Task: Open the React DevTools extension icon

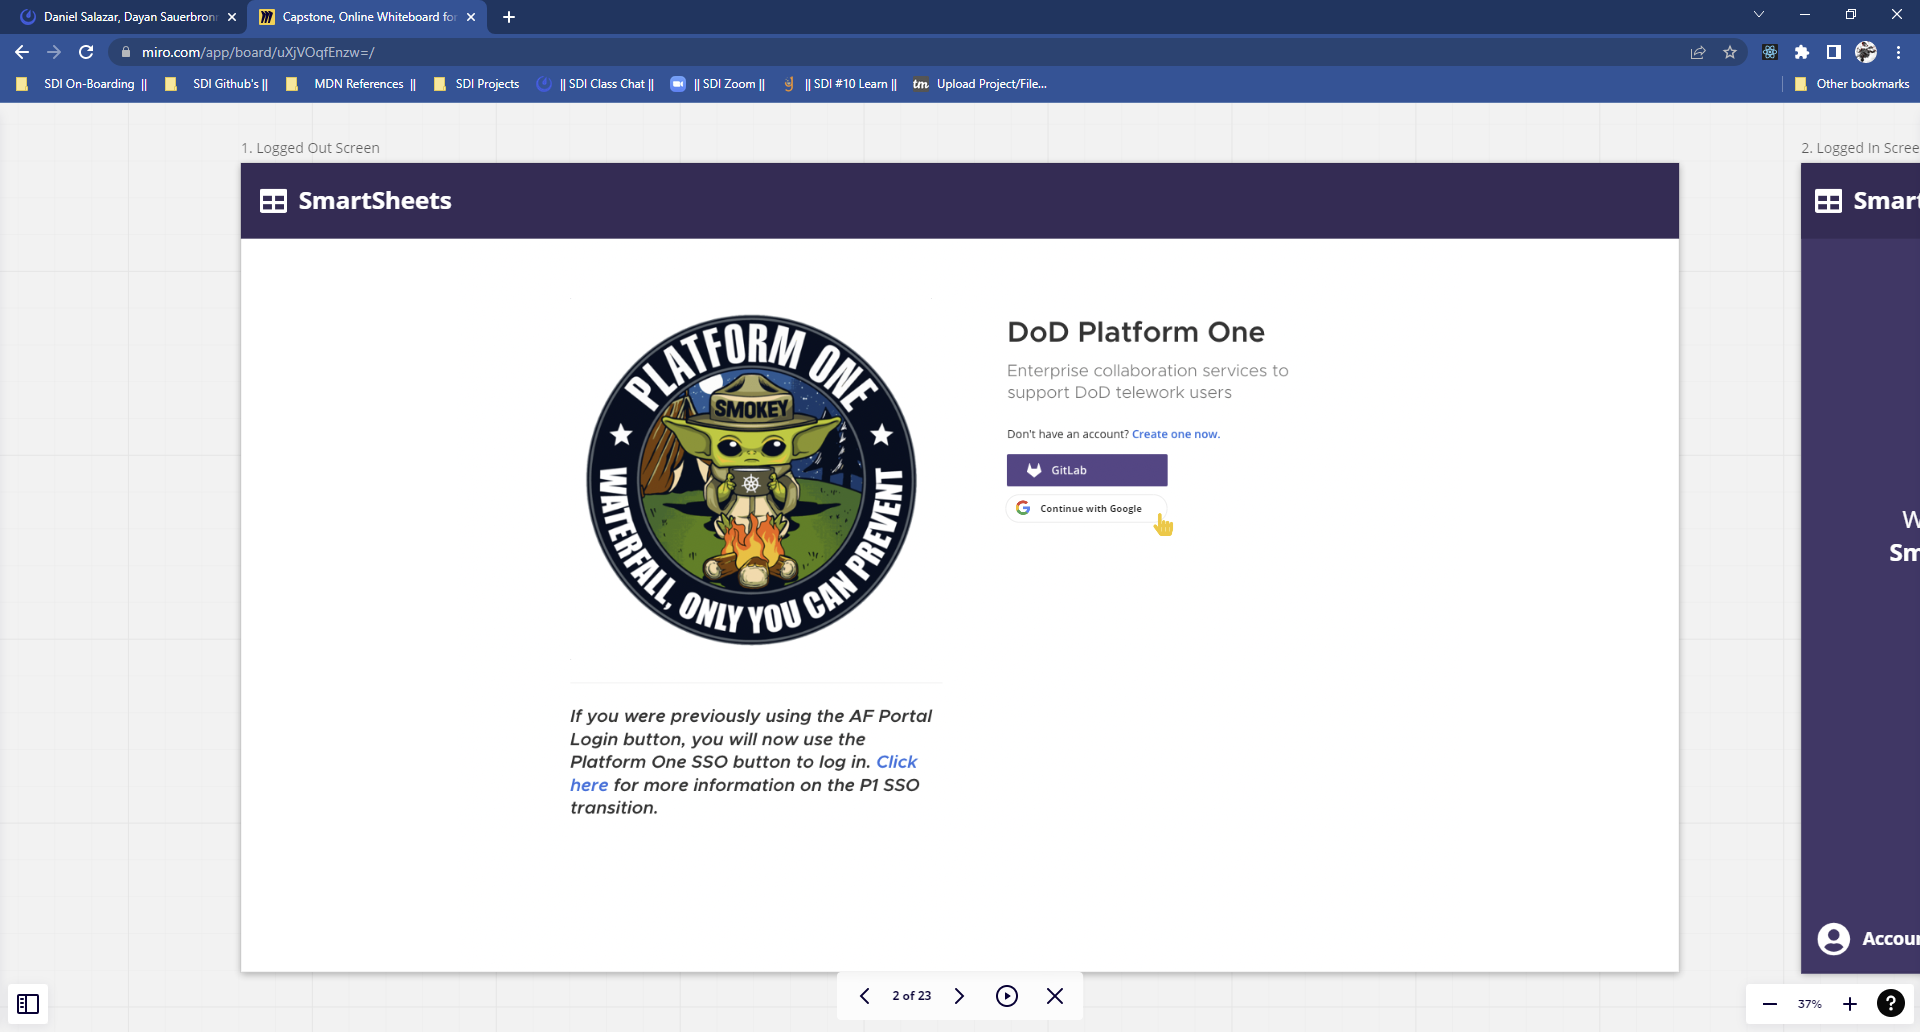Action: click(x=1770, y=52)
